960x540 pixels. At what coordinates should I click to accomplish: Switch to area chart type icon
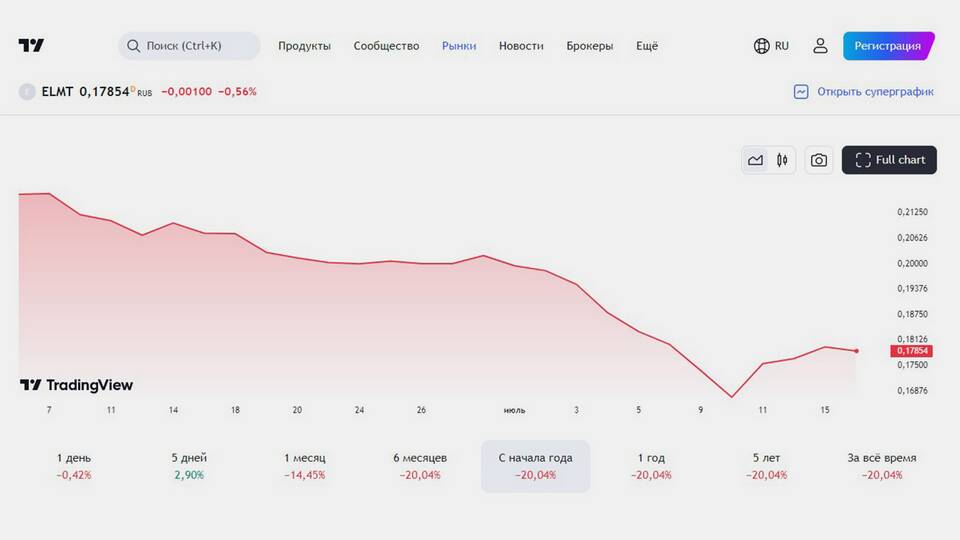(x=755, y=160)
